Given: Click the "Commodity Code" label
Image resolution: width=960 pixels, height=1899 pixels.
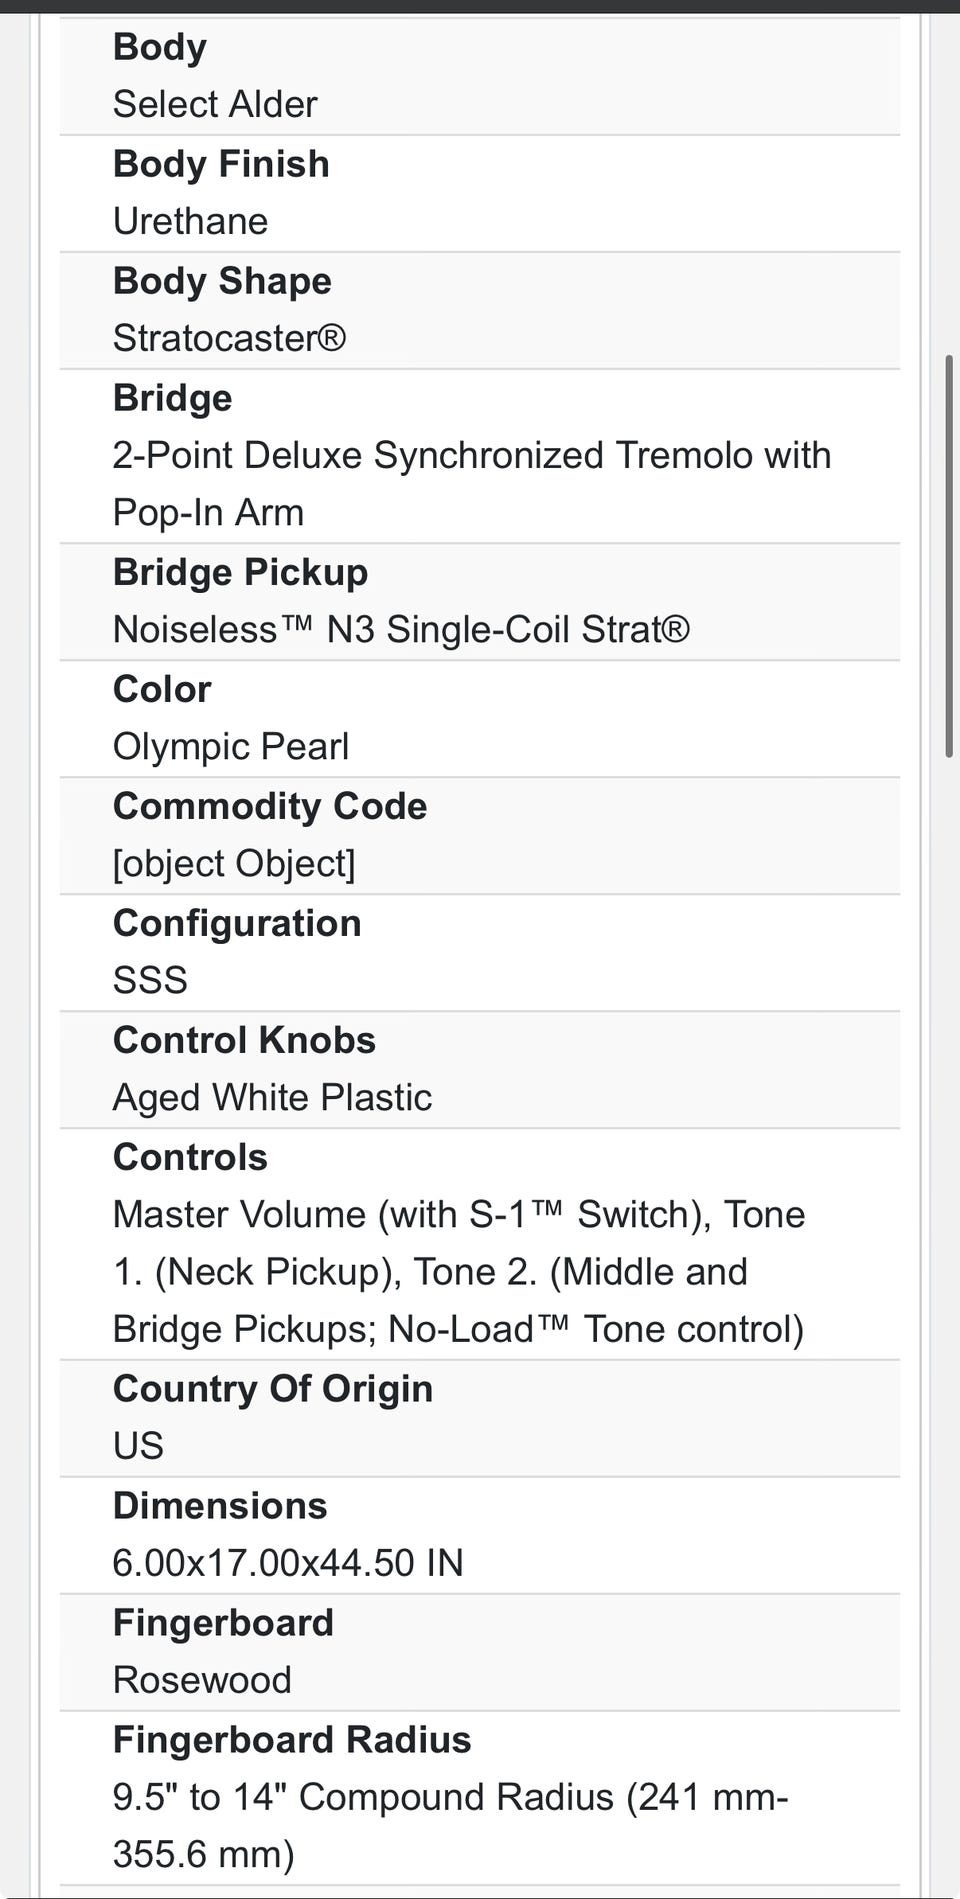Looking at the screenshot, I should tap(270, 806).
